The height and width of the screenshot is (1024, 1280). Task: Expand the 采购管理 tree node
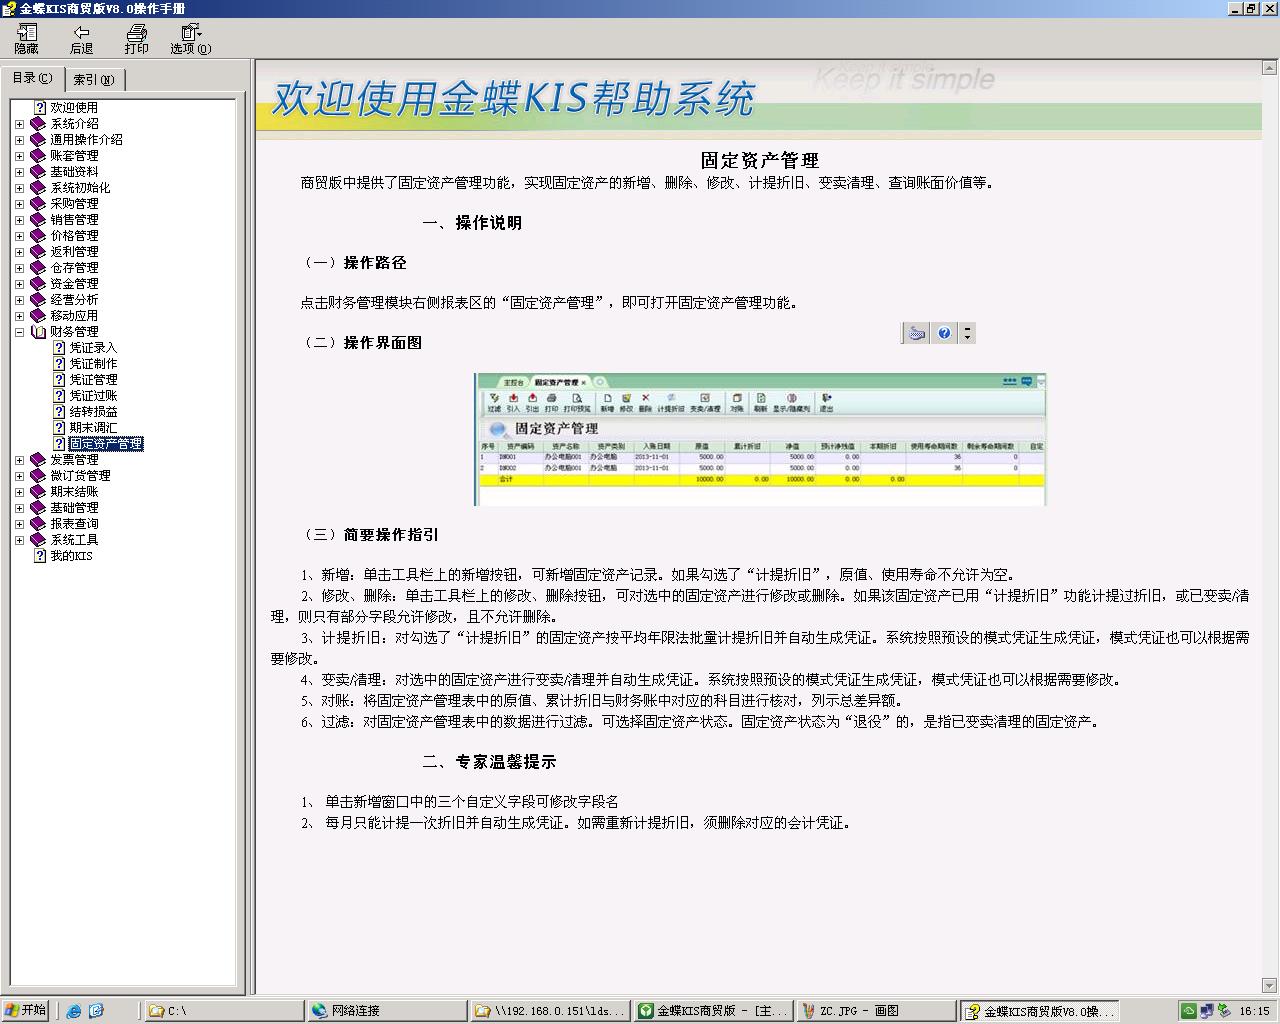[x=19, y=204]
